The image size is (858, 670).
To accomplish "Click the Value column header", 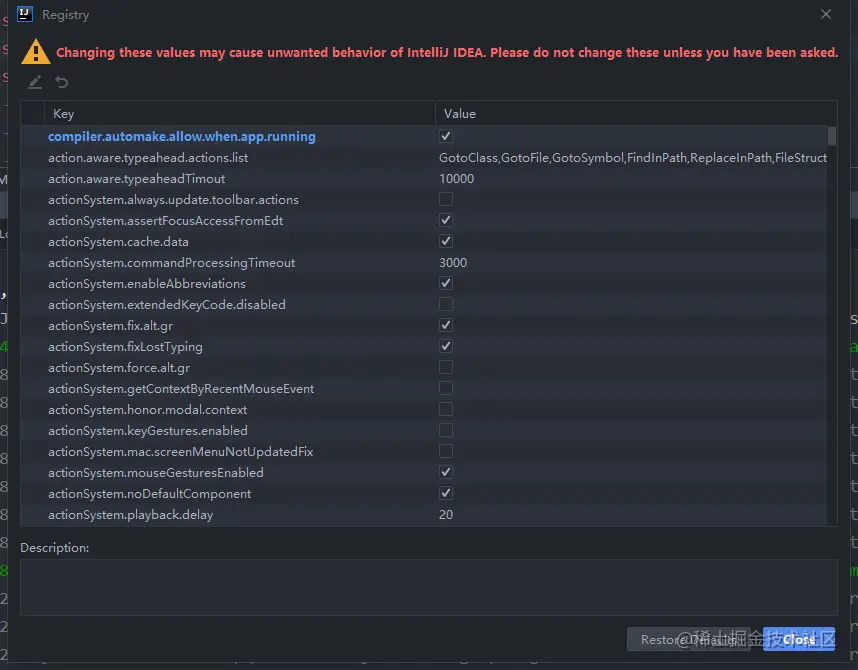I will [x=636, y=113].
